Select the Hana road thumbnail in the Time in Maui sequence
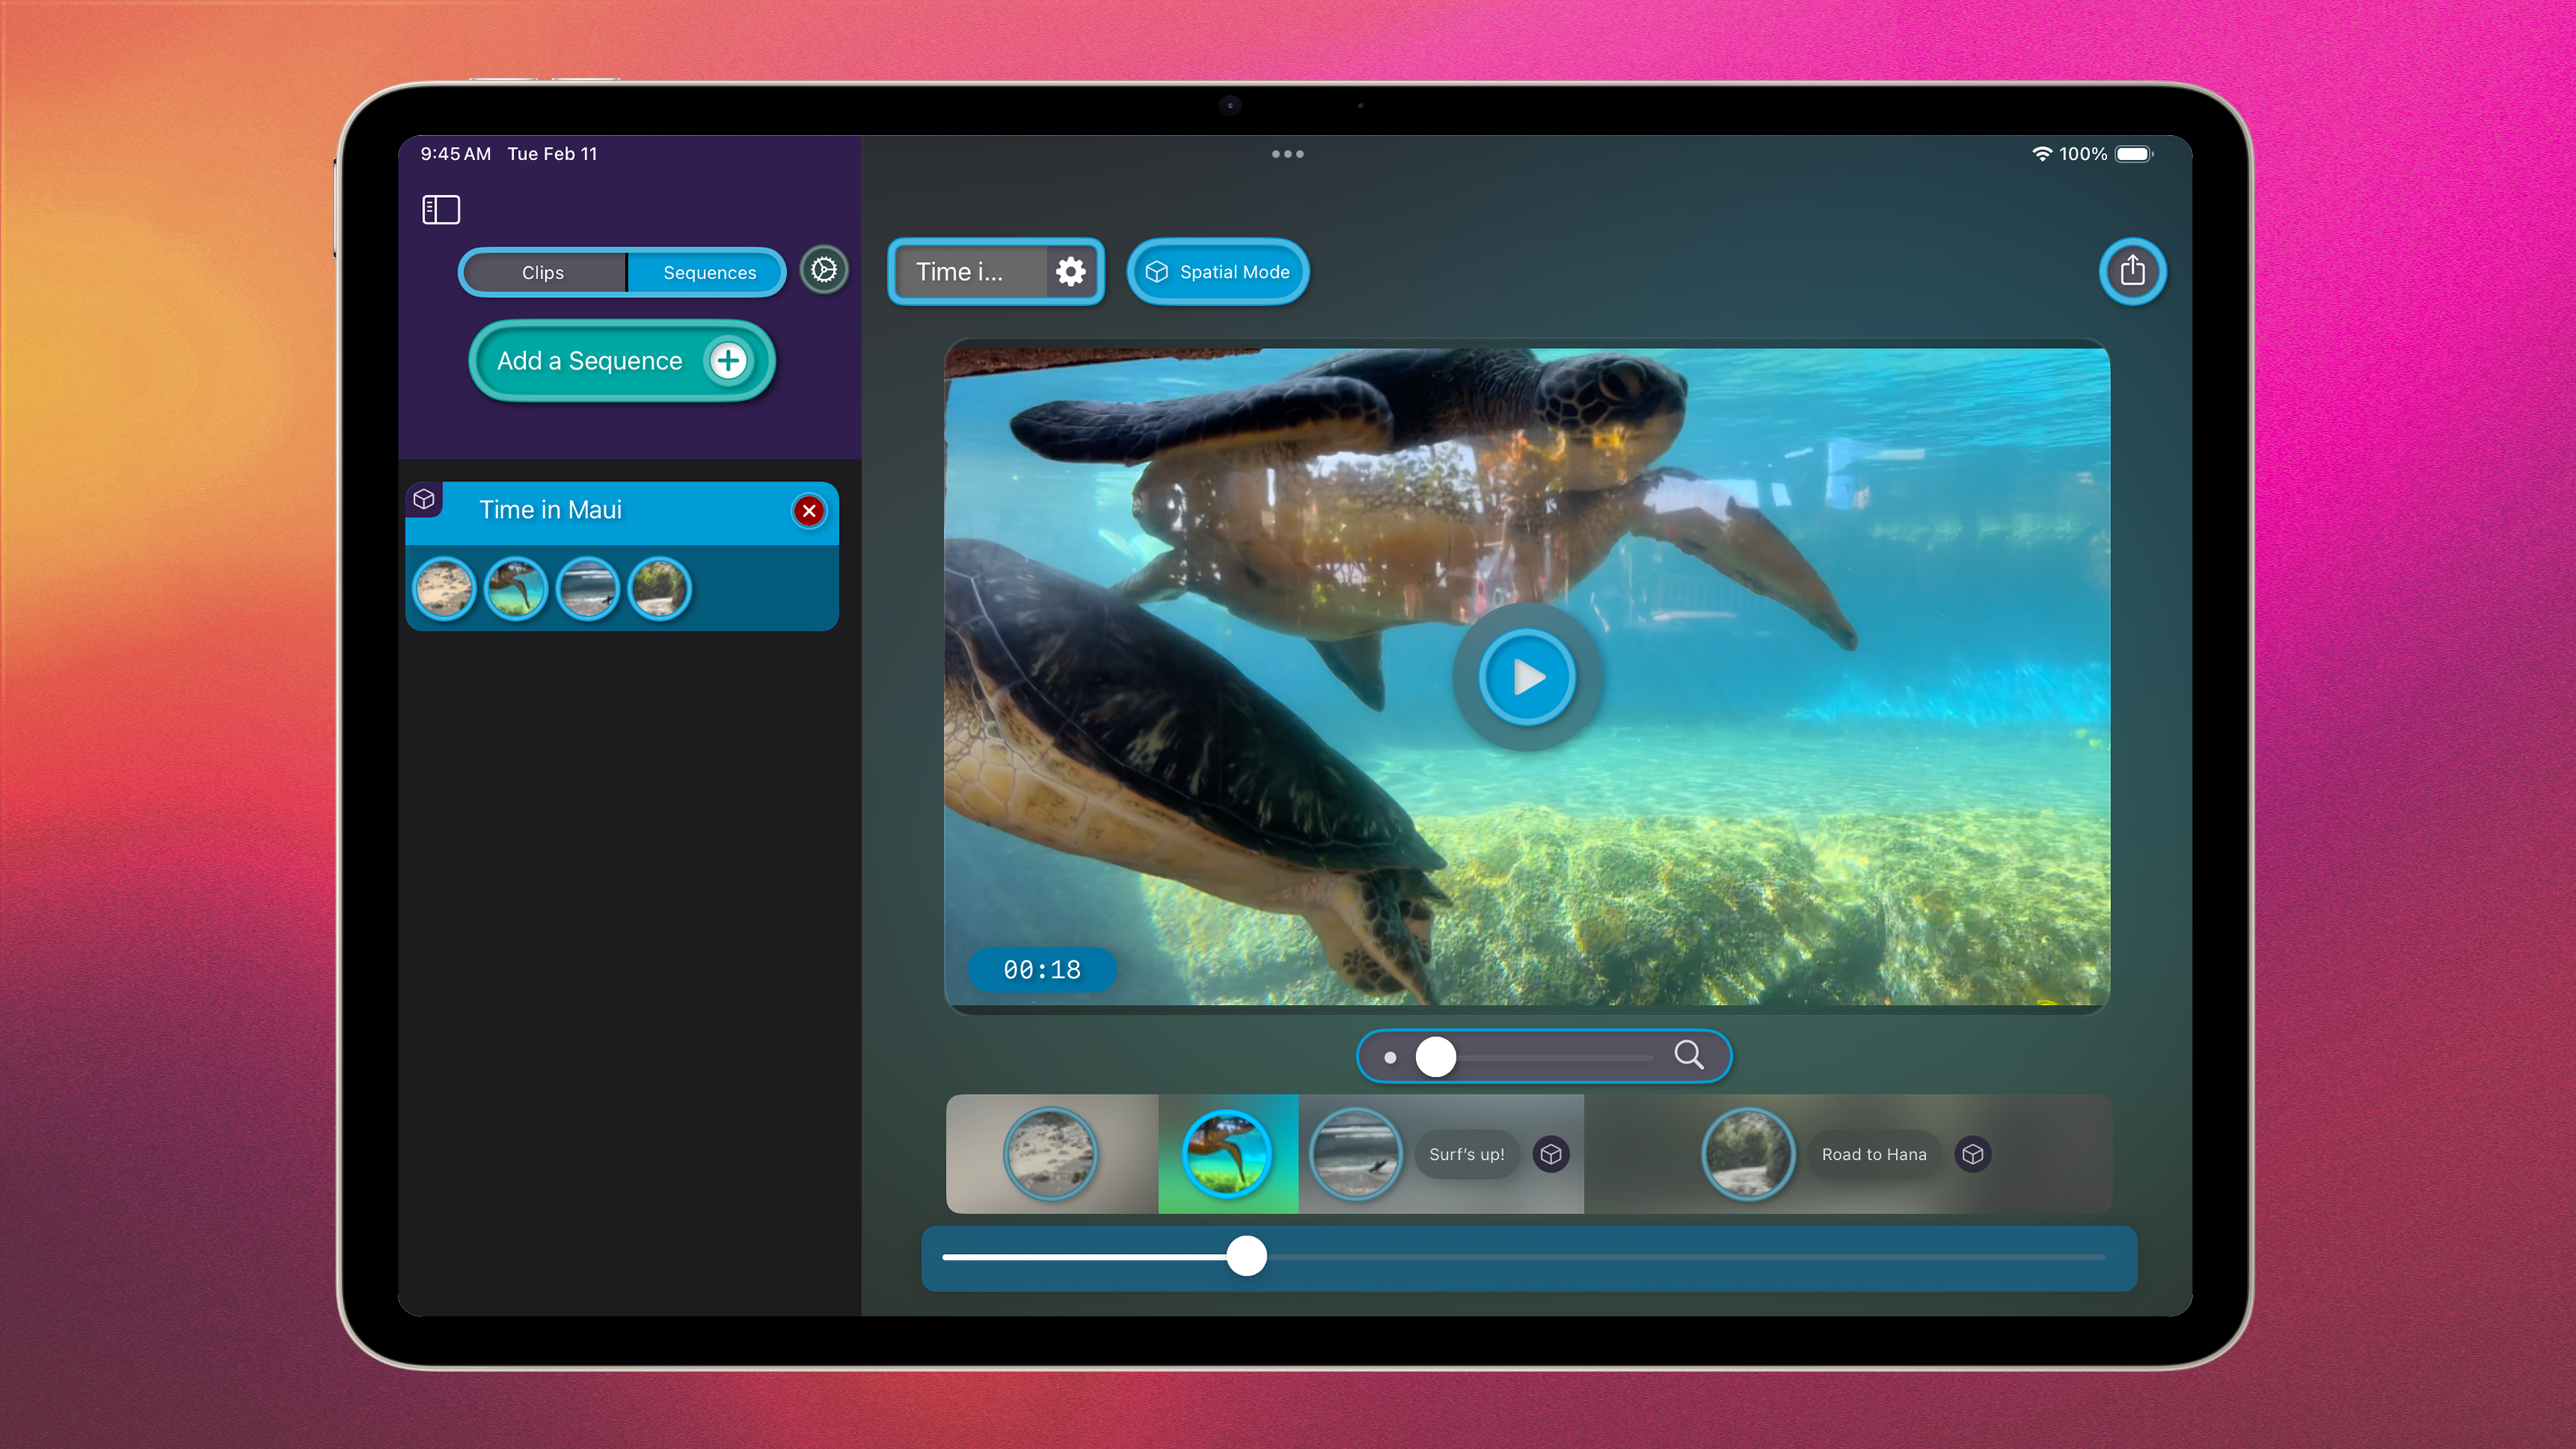Viewport: 2576px width, 1449px height. pyautogui.click(x=660, y=589)
